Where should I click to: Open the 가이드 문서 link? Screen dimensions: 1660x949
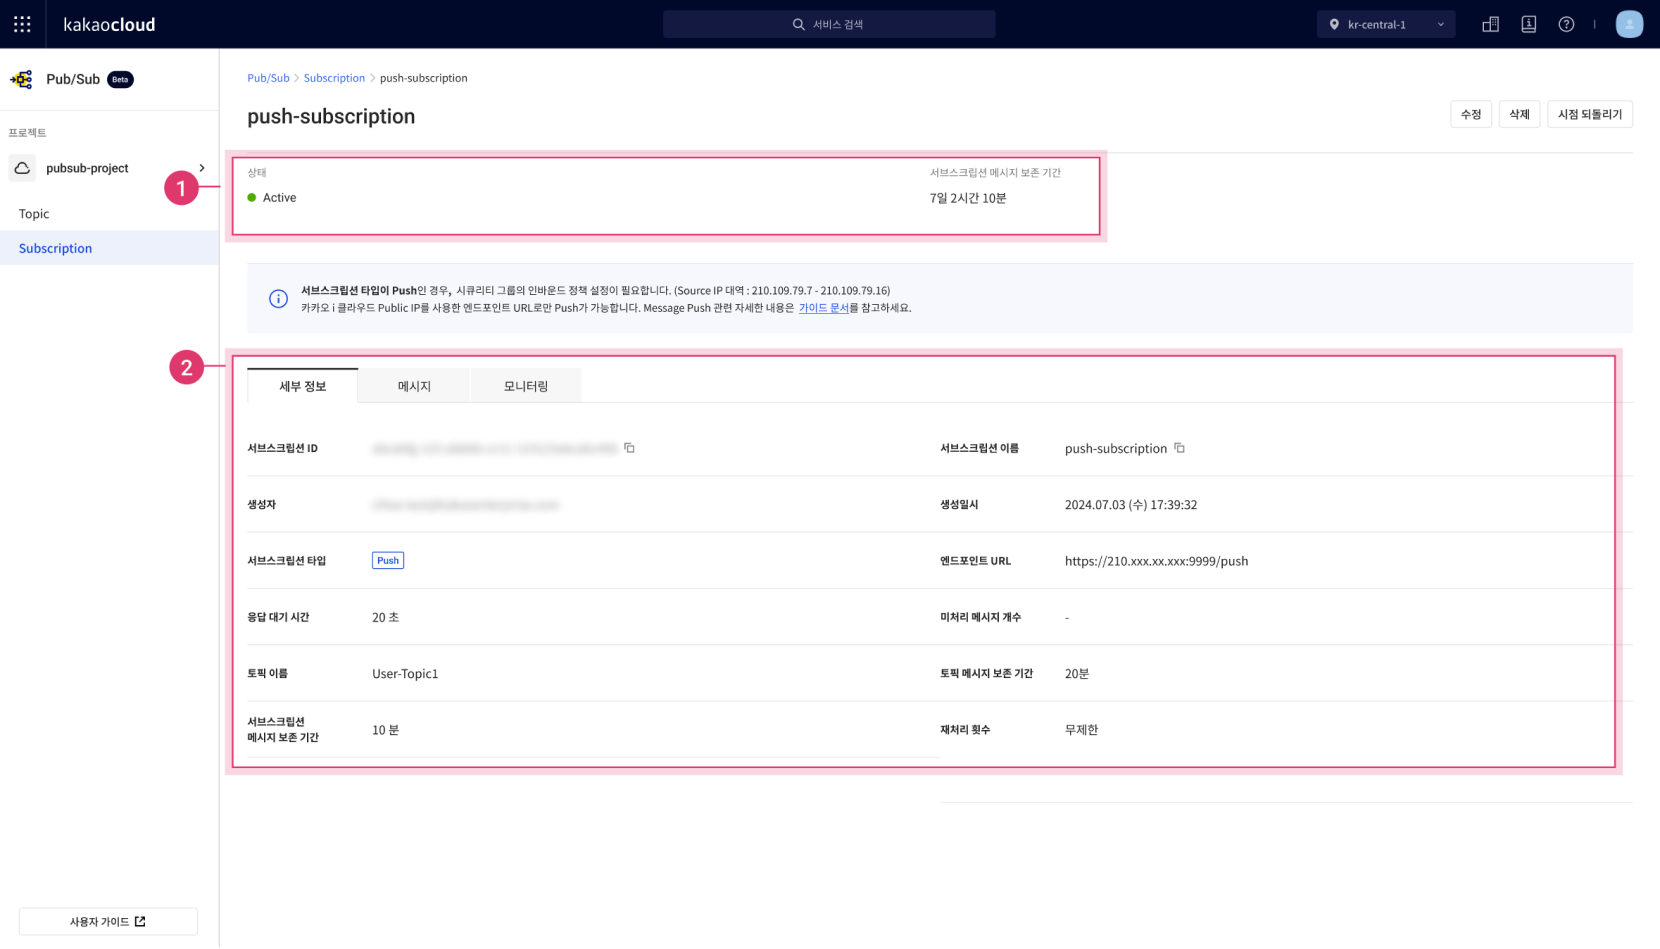(824, 308)
